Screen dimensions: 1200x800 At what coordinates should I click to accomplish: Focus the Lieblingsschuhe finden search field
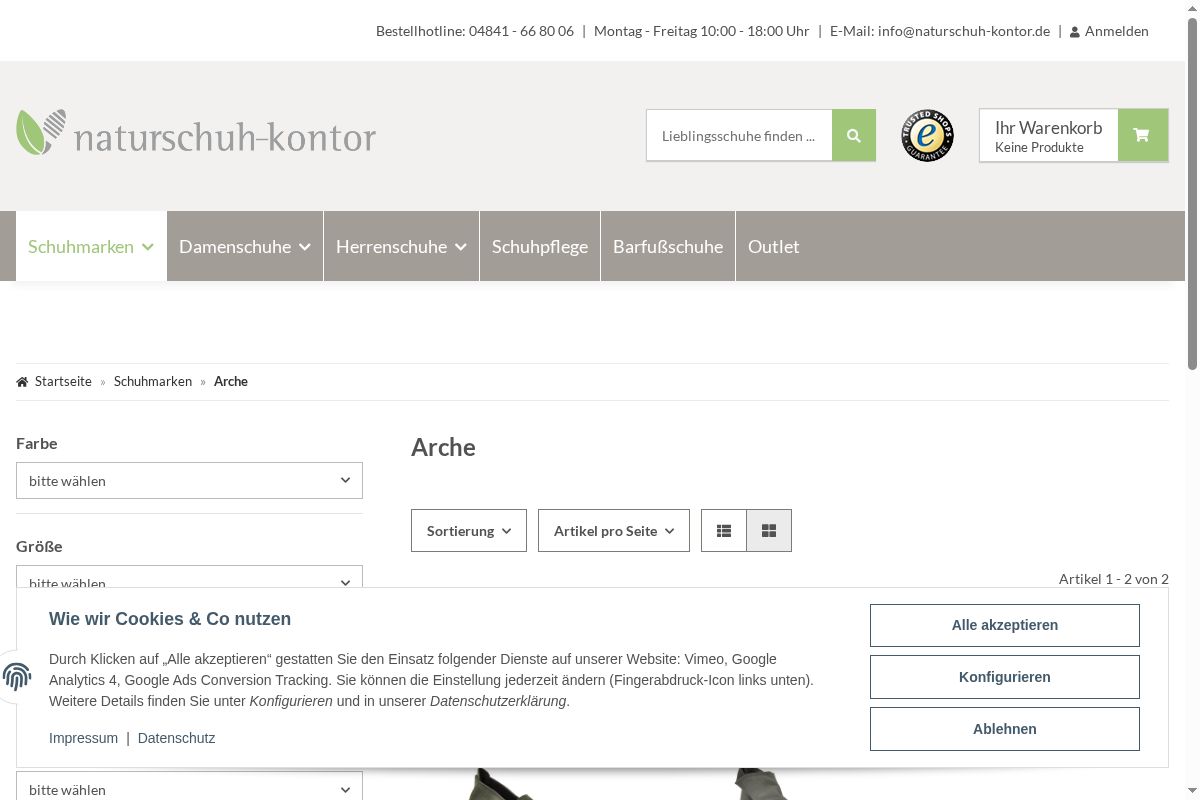(739, 136)
